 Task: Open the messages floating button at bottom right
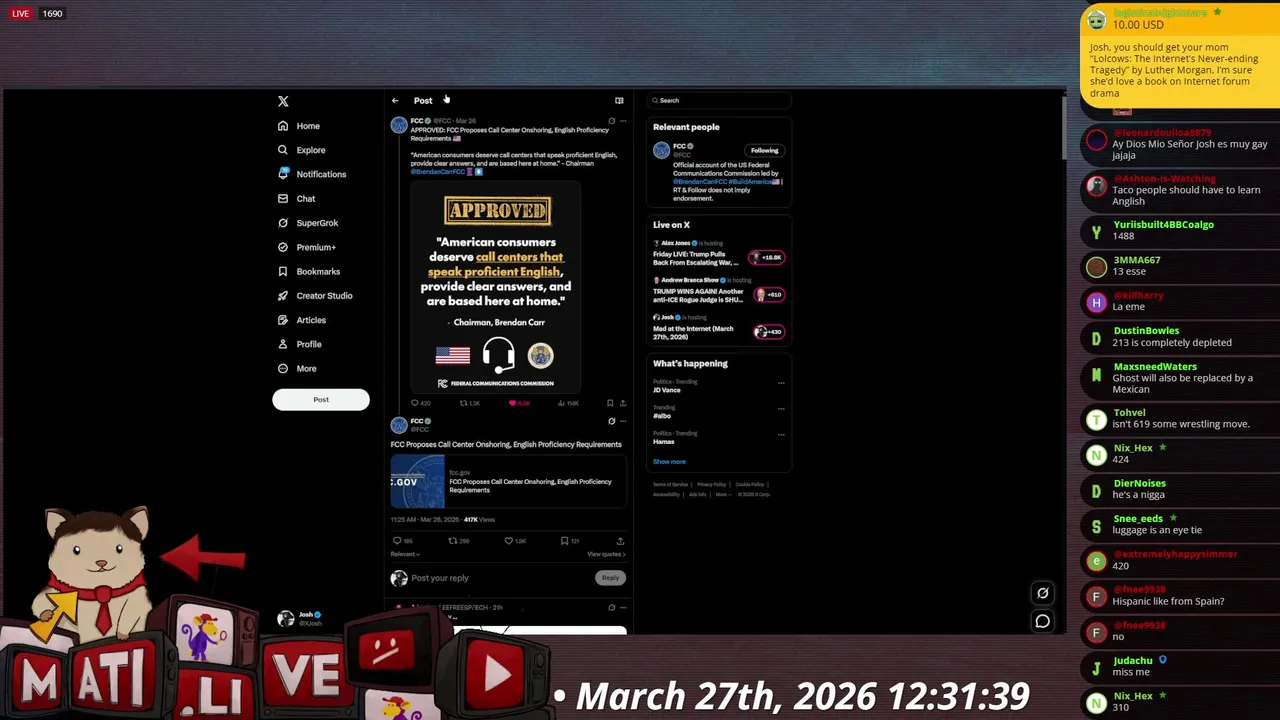[x=1042, y=621]
